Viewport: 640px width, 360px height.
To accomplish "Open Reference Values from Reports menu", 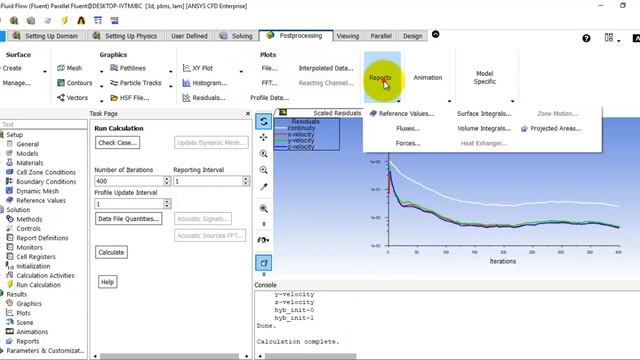I will [x=402, y=113].
